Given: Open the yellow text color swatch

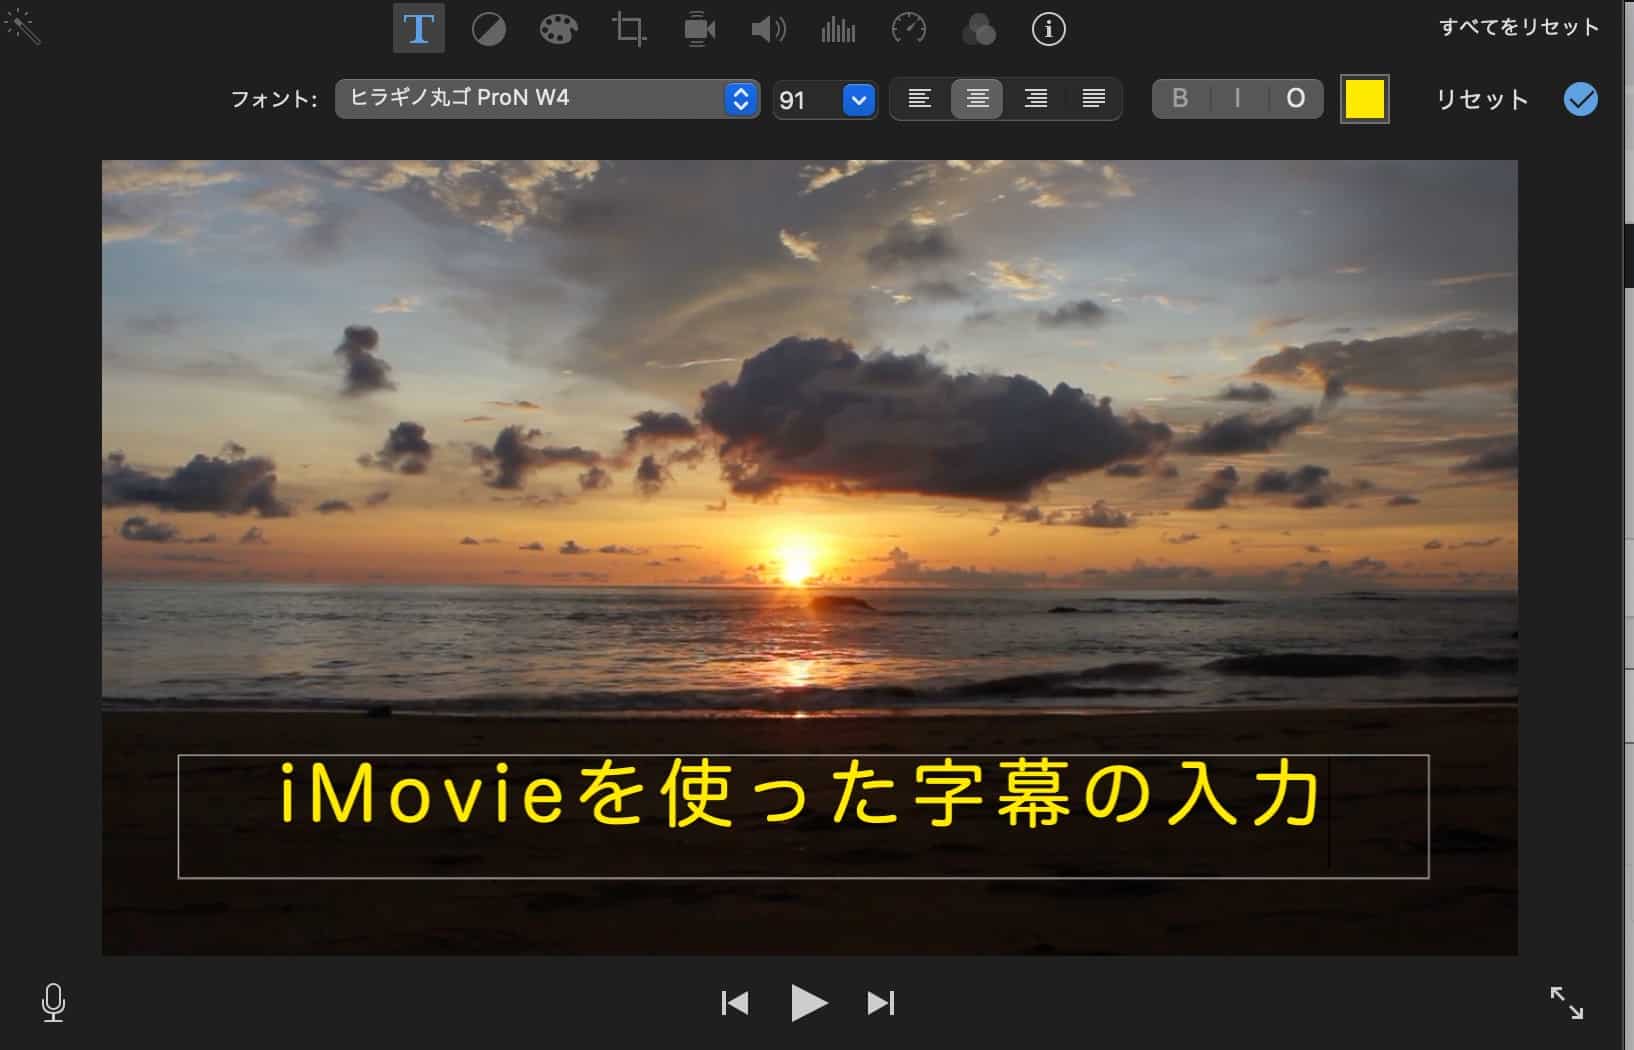Looking at the screenshot, I should pyautogui.click(x=1365, y=98).
